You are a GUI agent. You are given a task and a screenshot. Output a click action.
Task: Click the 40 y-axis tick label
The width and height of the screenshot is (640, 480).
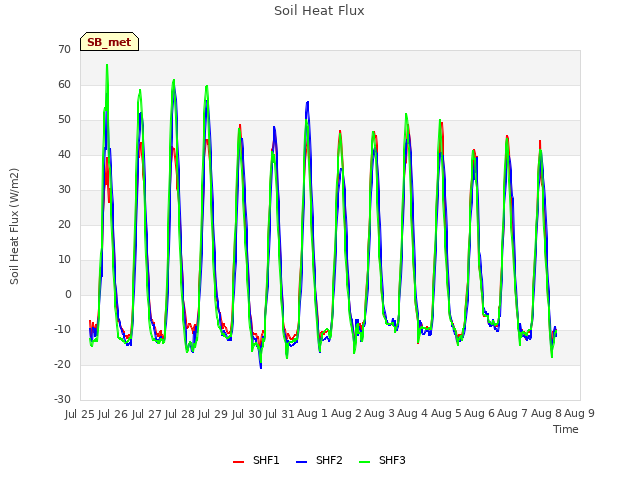tap(64, 155)
